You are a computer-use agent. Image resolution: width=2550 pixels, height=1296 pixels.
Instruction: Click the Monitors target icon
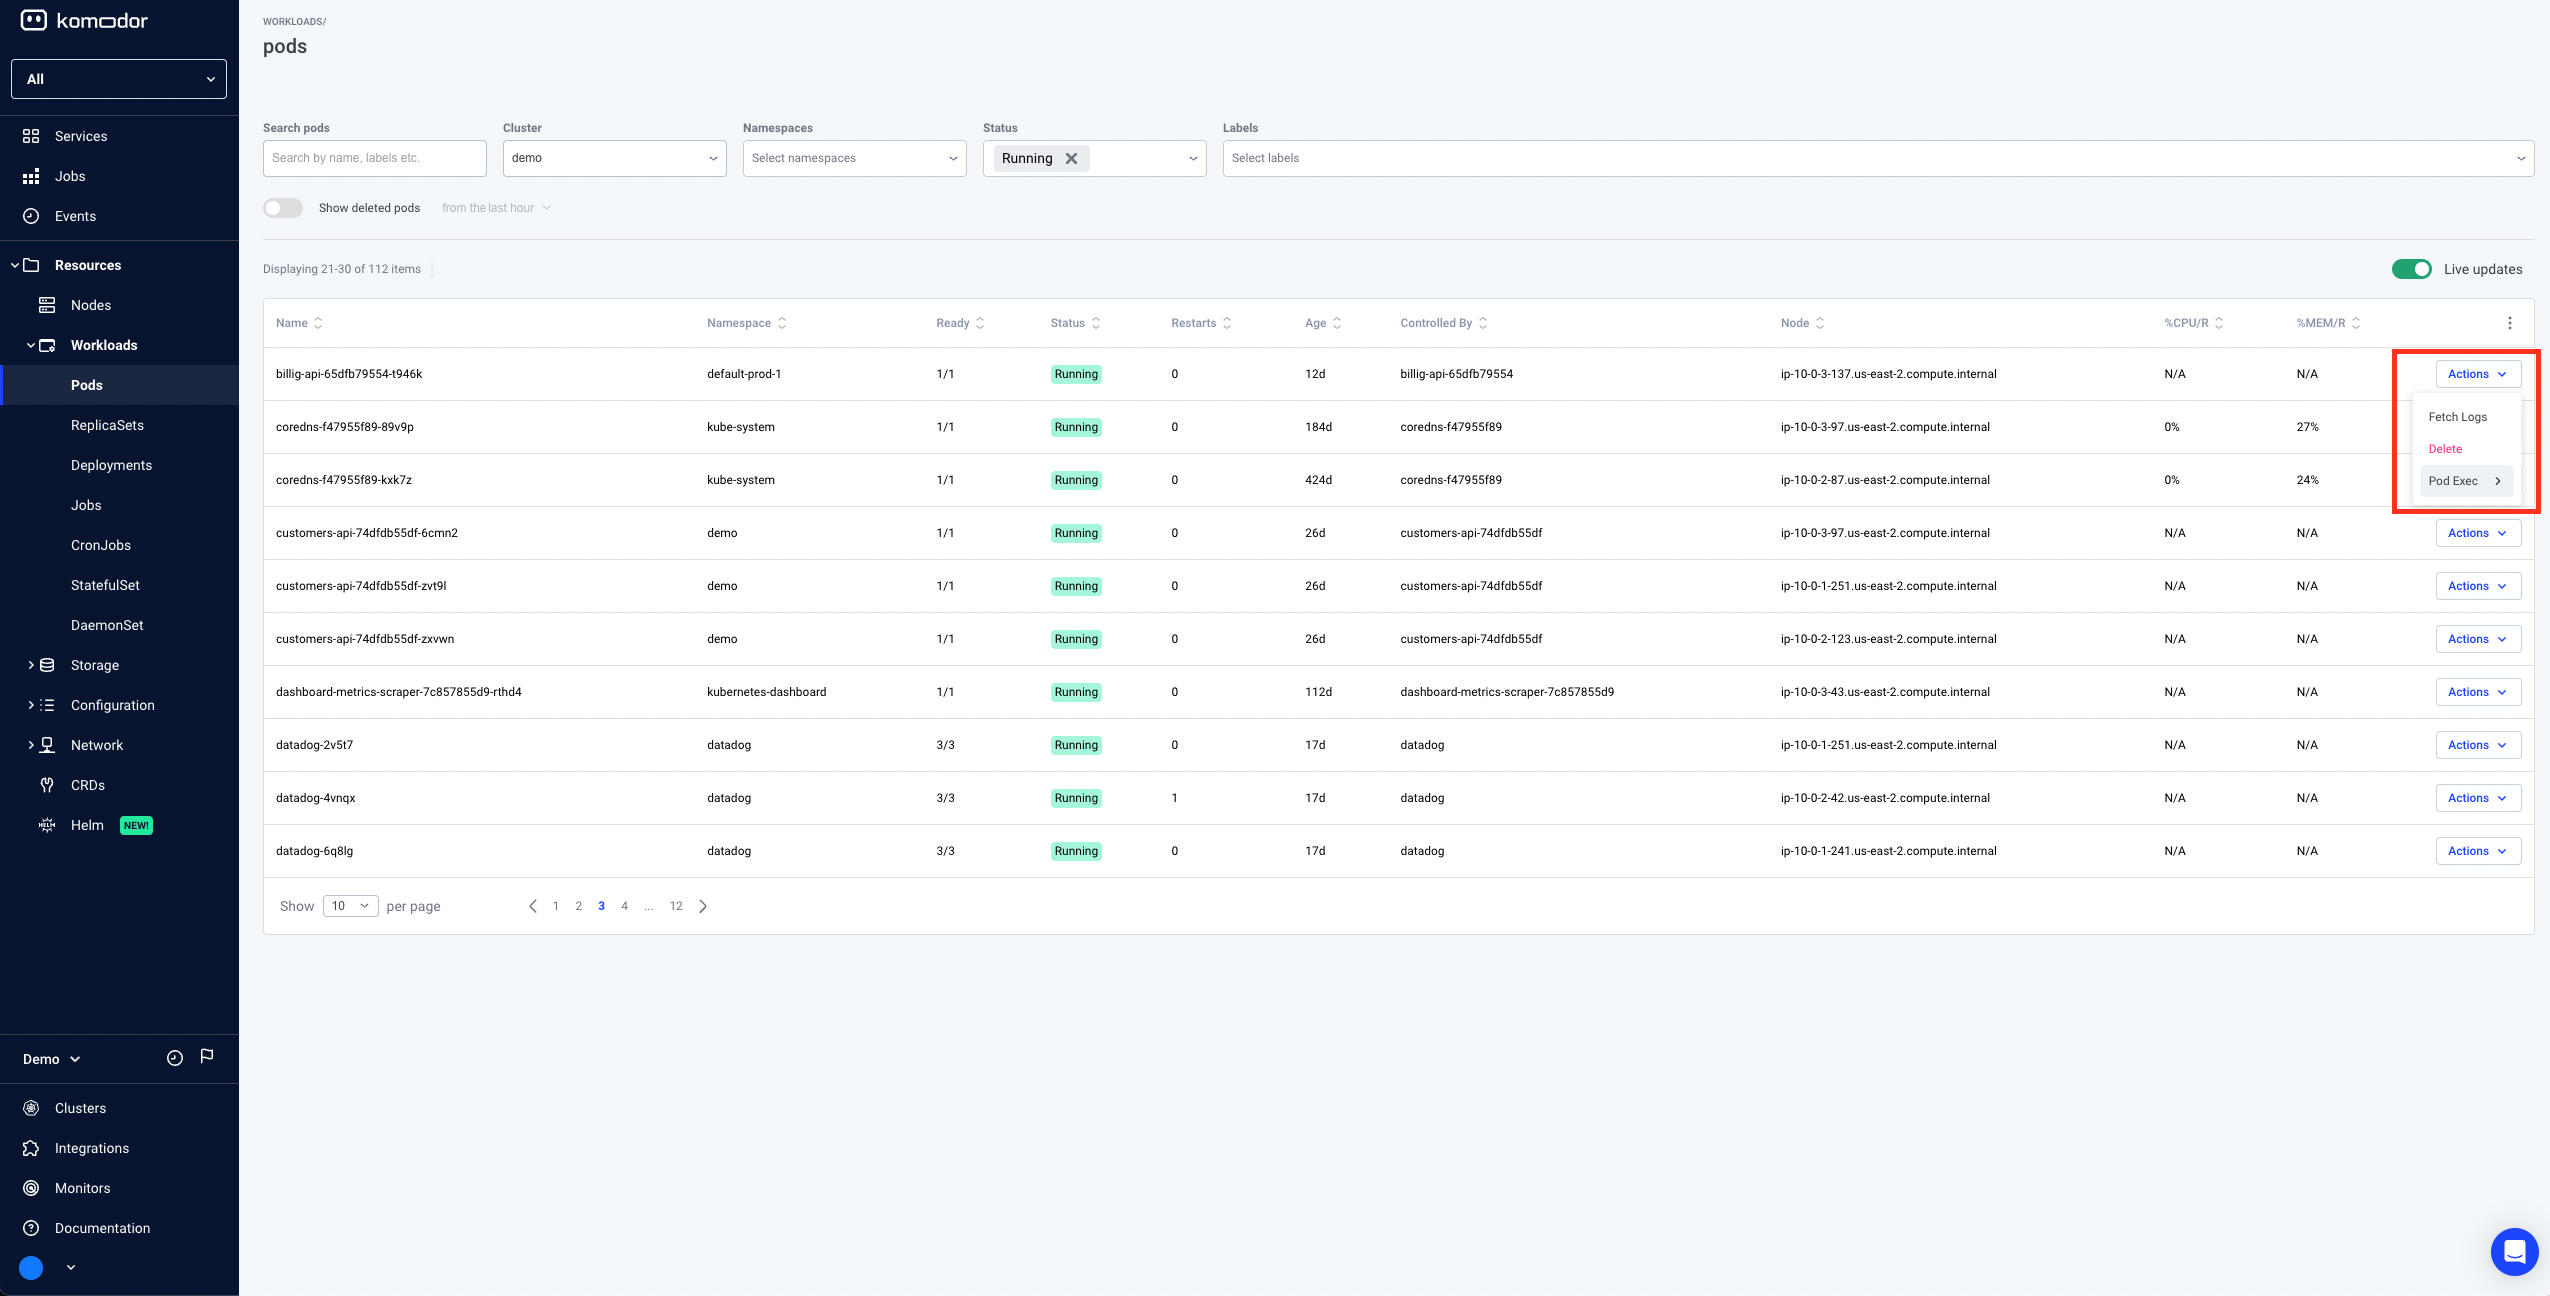pyautogui.click(x=31, y=1188)
